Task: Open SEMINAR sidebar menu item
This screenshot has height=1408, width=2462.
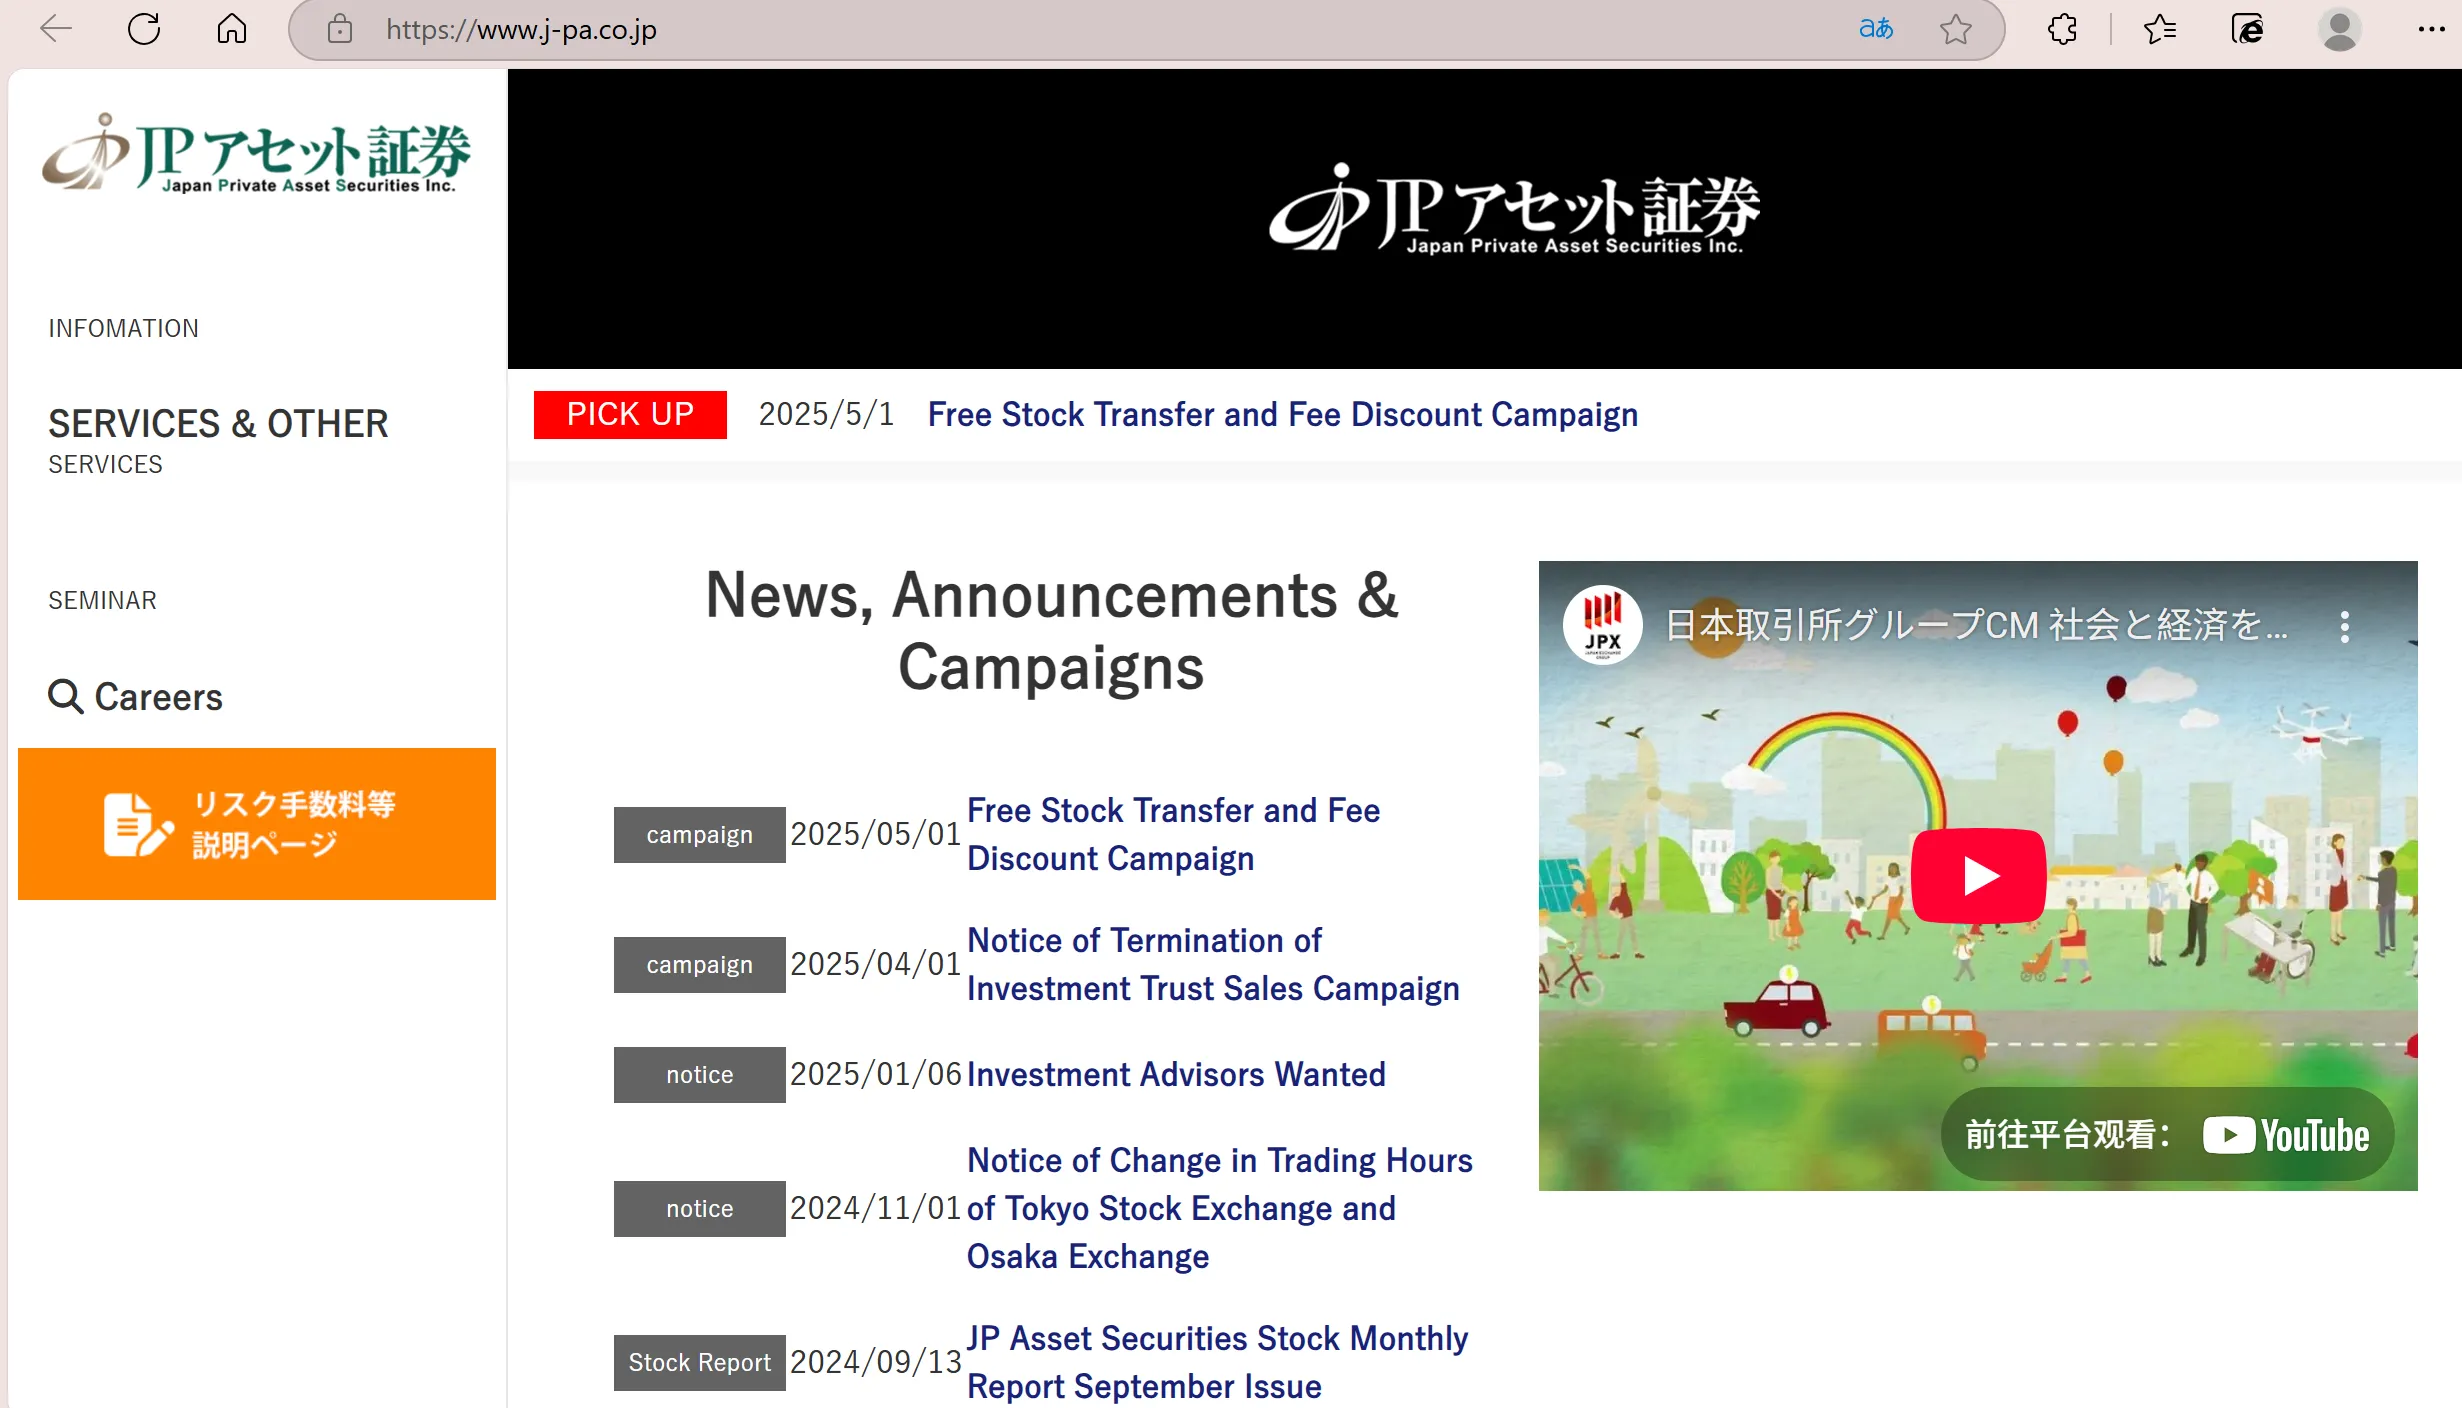Action: (102, 600)
